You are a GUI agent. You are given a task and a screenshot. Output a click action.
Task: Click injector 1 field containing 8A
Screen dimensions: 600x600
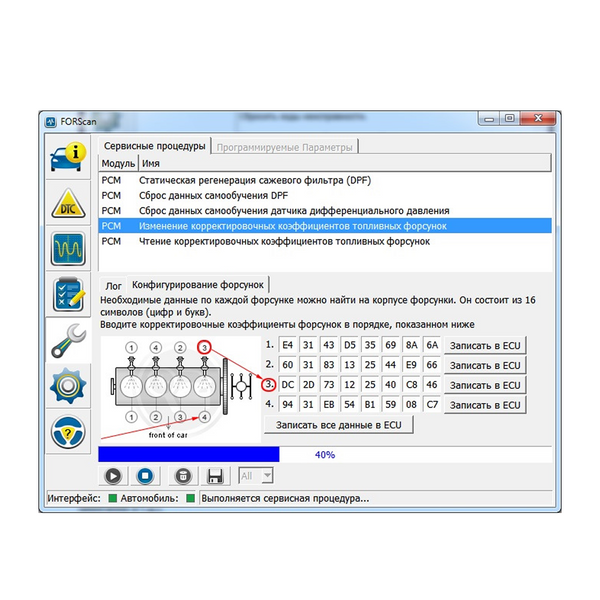411,345
